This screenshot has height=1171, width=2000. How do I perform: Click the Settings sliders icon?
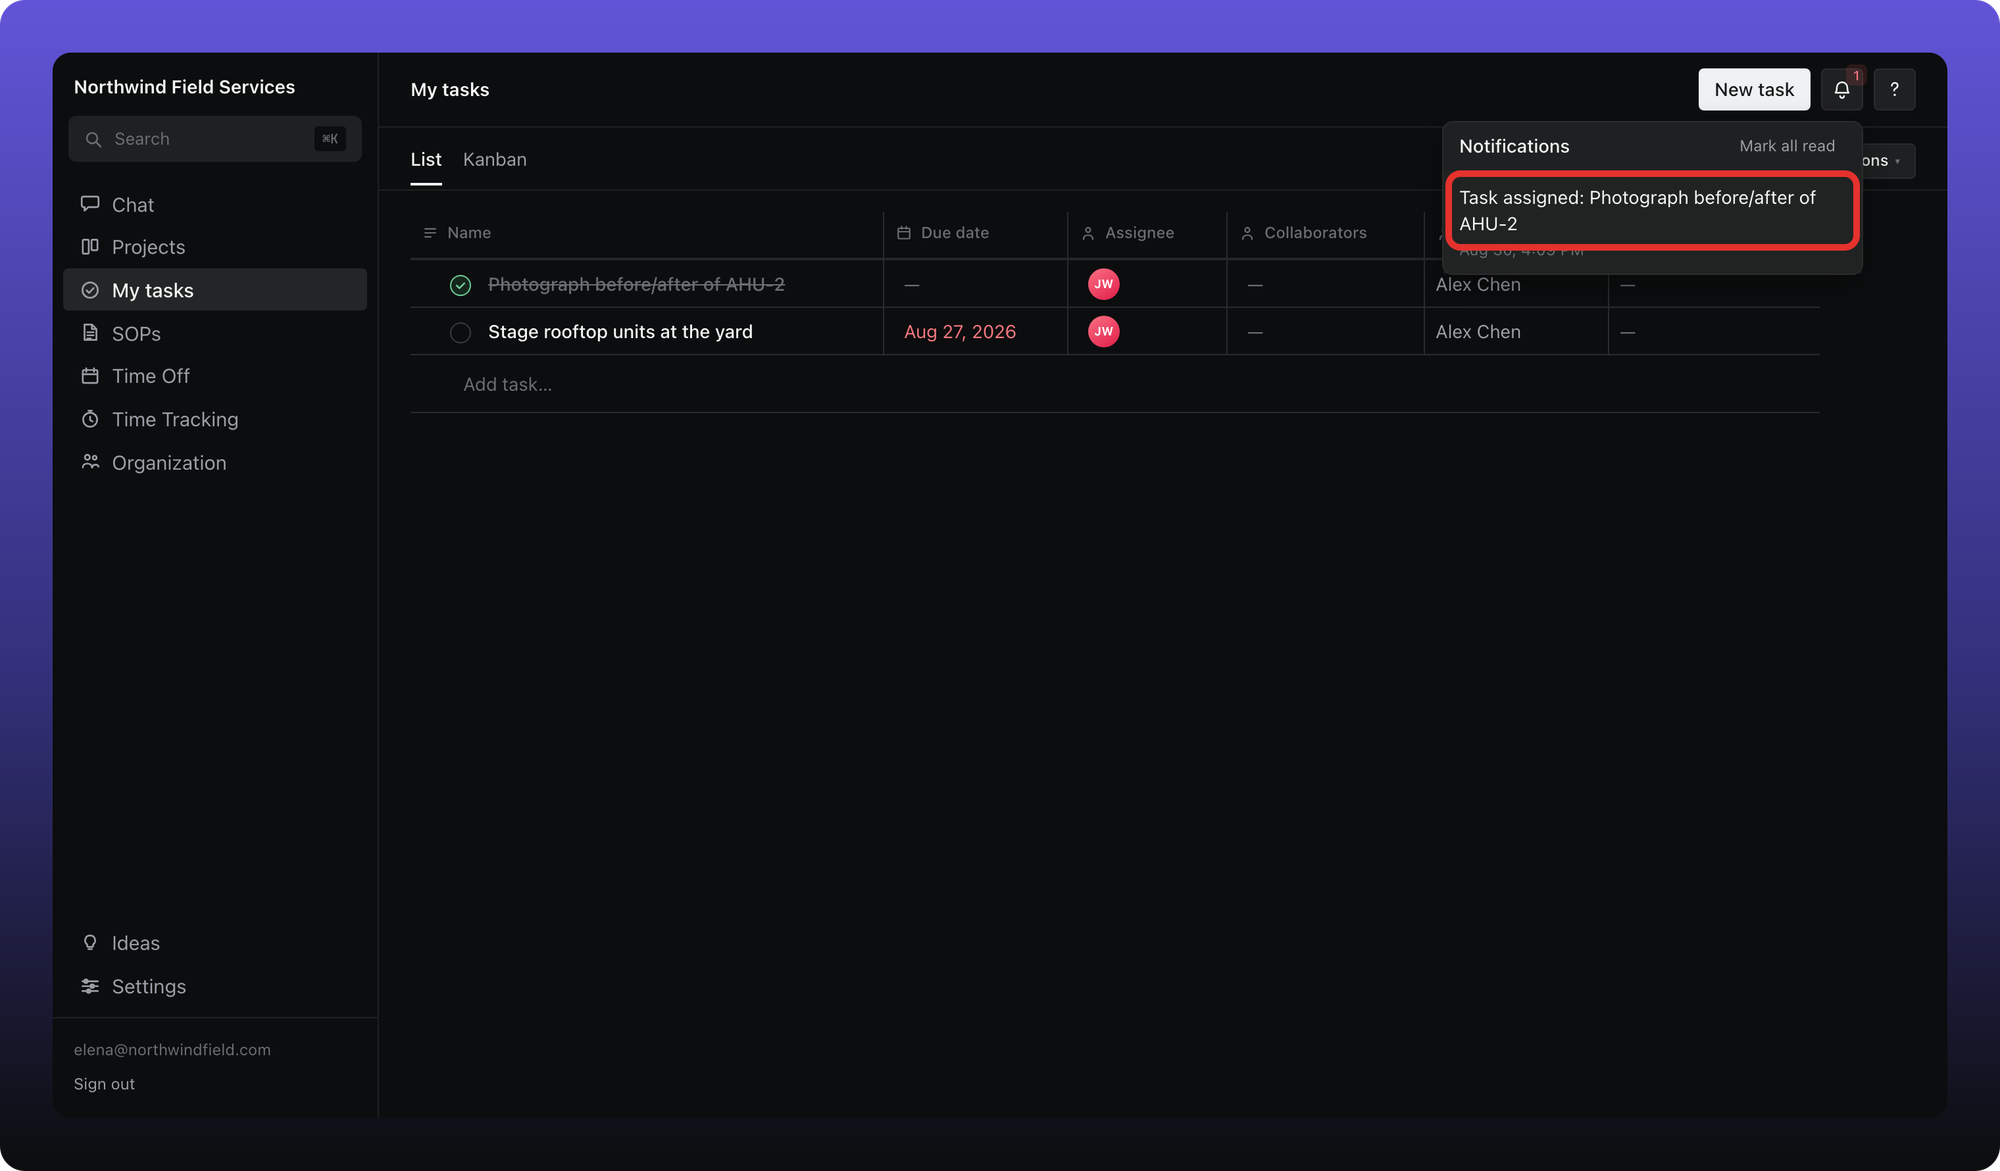(90, 986)
